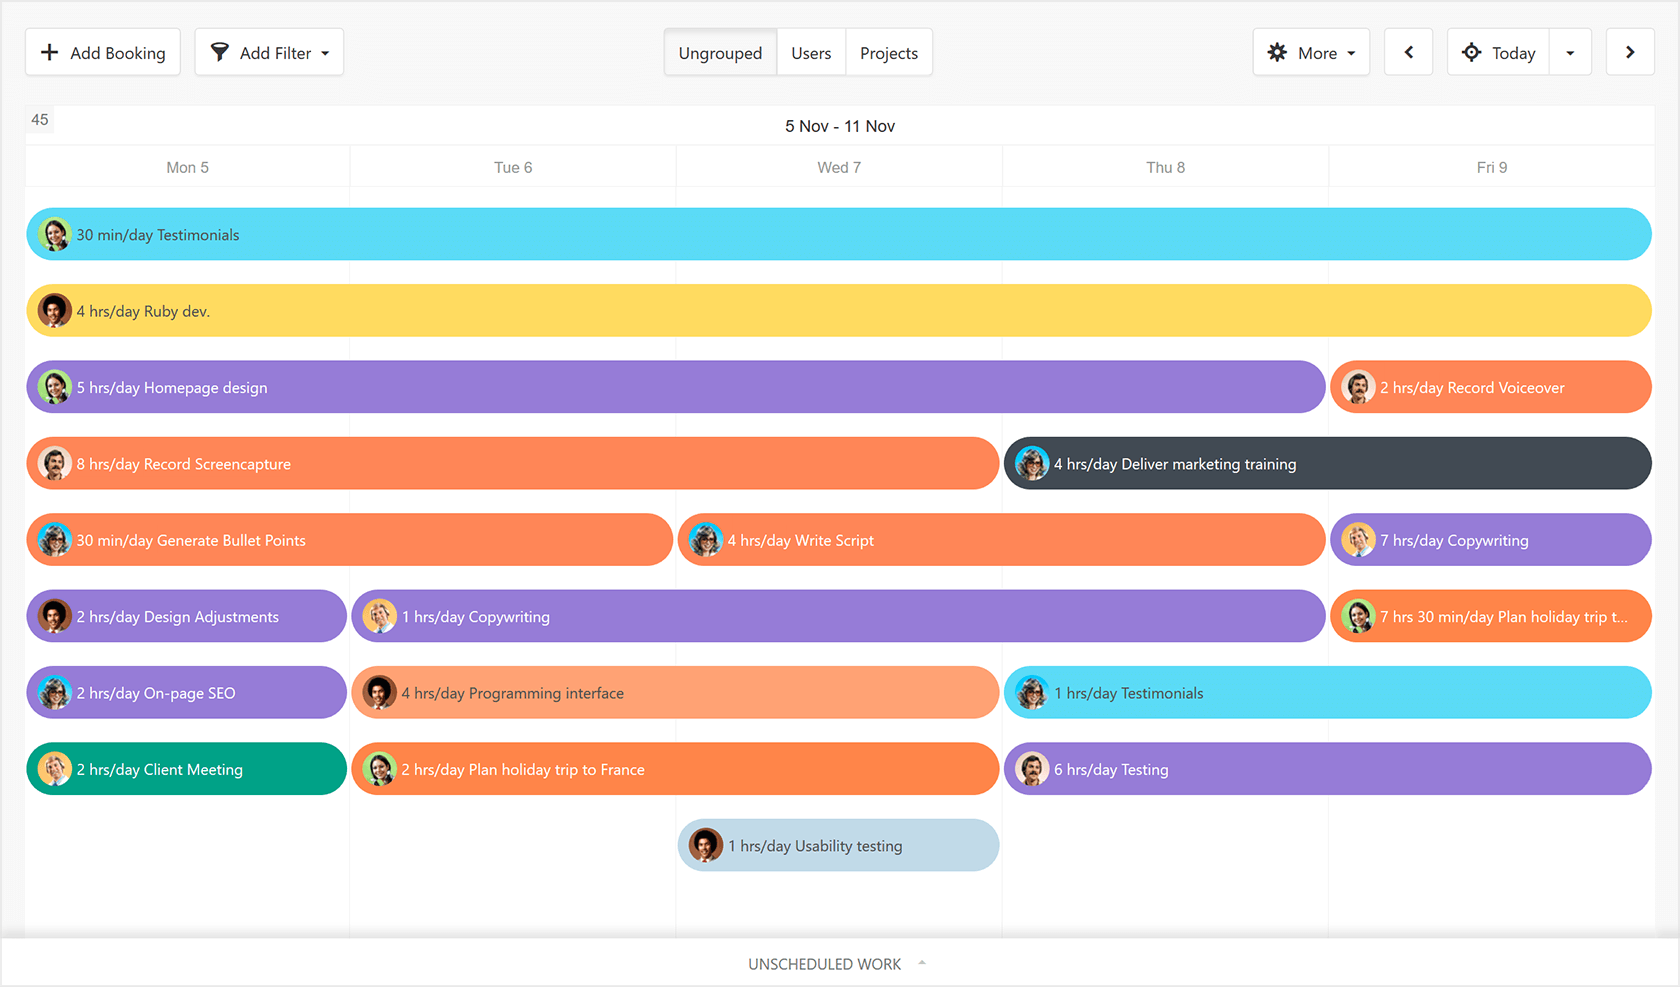
Task: Click the avatar on the Testimonials booking
Action: (56, 234)
